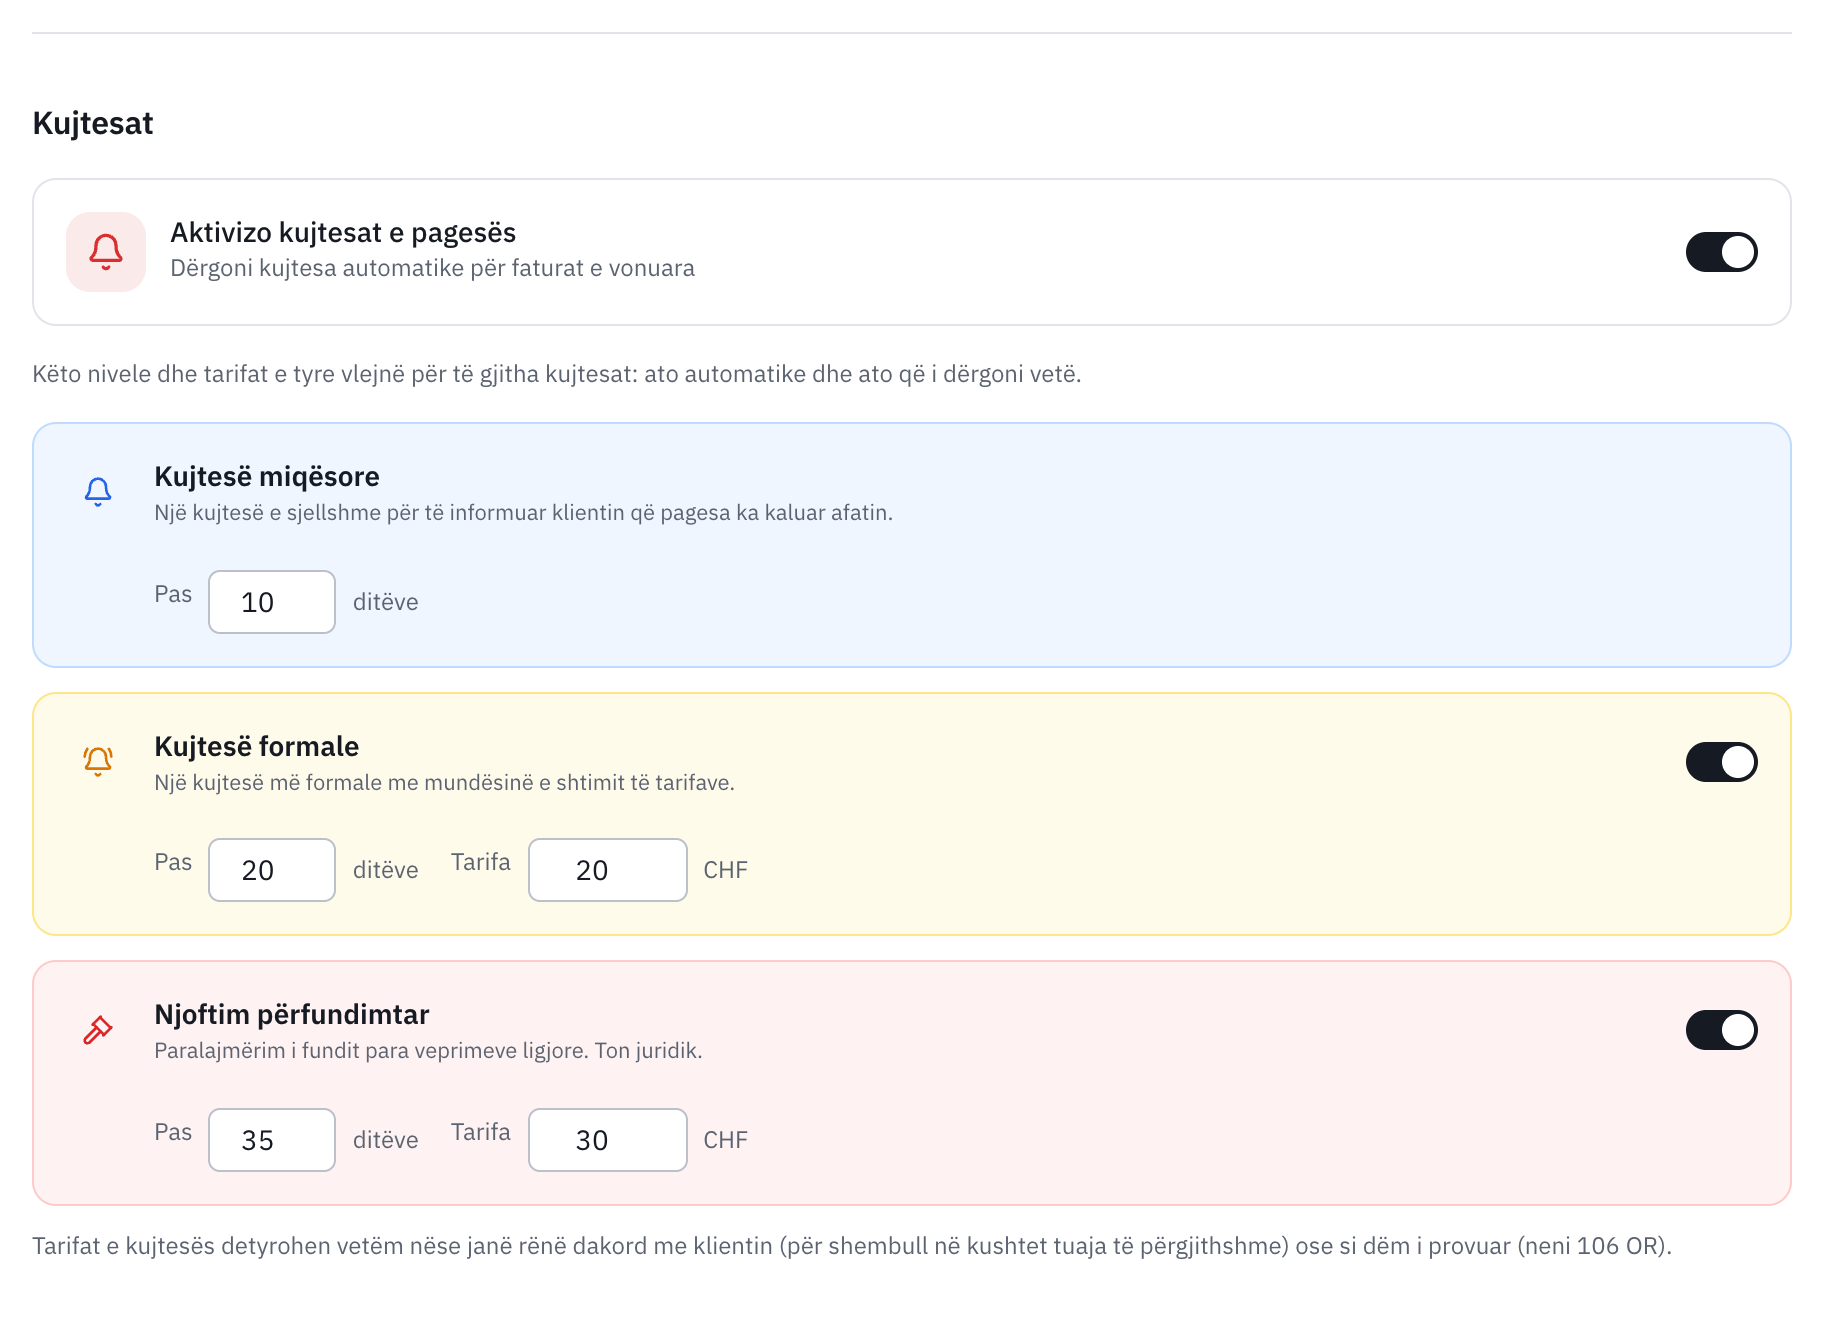Click the blue bell icon of Kujtesë miqësore
The image size is (1824, 1326).
(98, 491)
